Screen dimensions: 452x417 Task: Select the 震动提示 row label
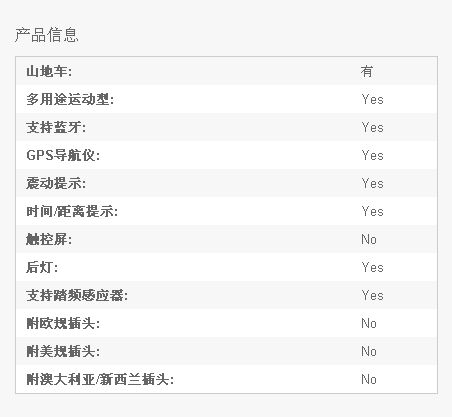(56, 183)
